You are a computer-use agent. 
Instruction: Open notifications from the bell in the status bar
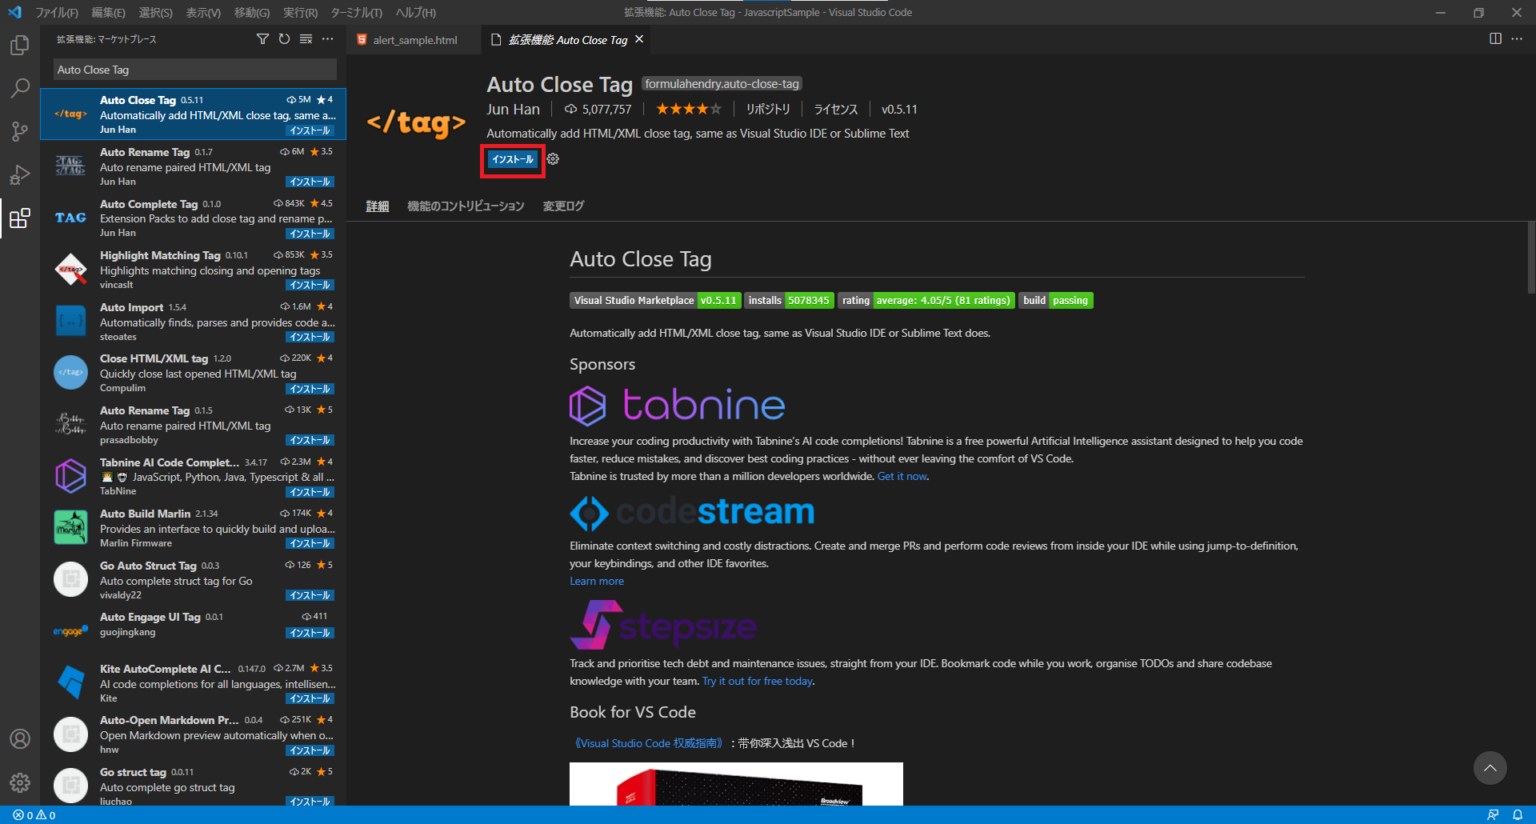click(1520, 815)
